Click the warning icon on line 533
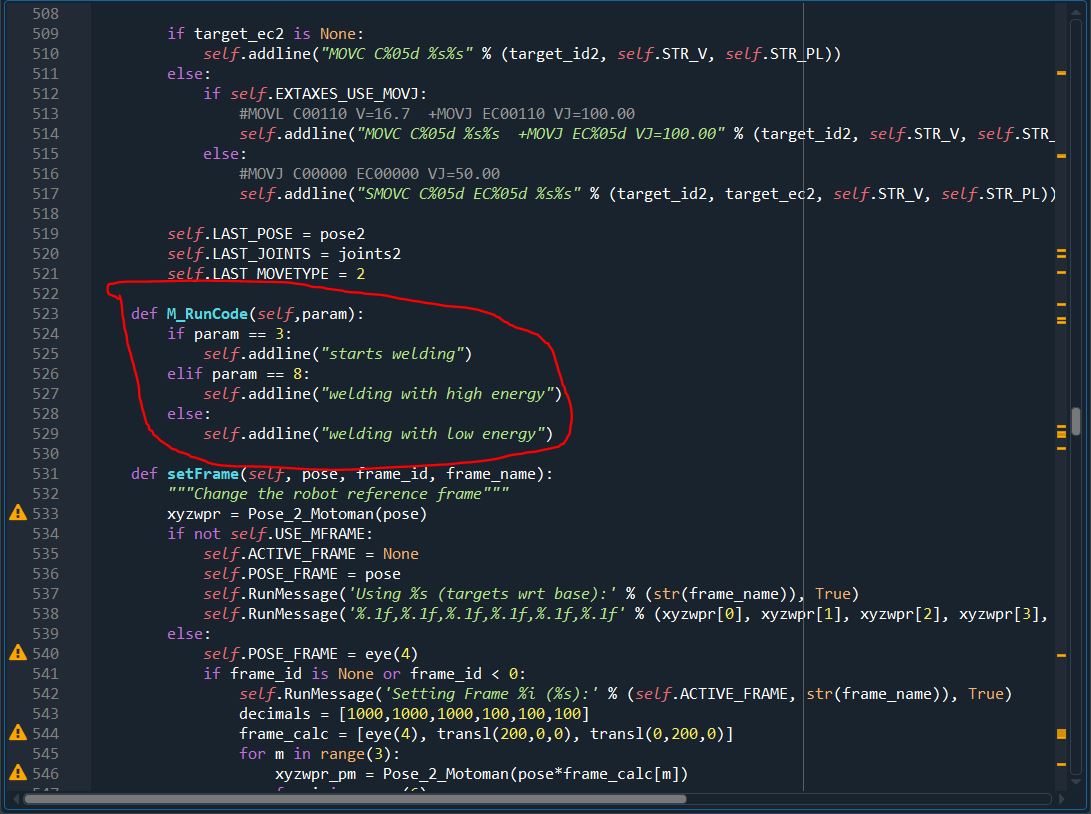 pyautogui.click(x=17, y=513)
